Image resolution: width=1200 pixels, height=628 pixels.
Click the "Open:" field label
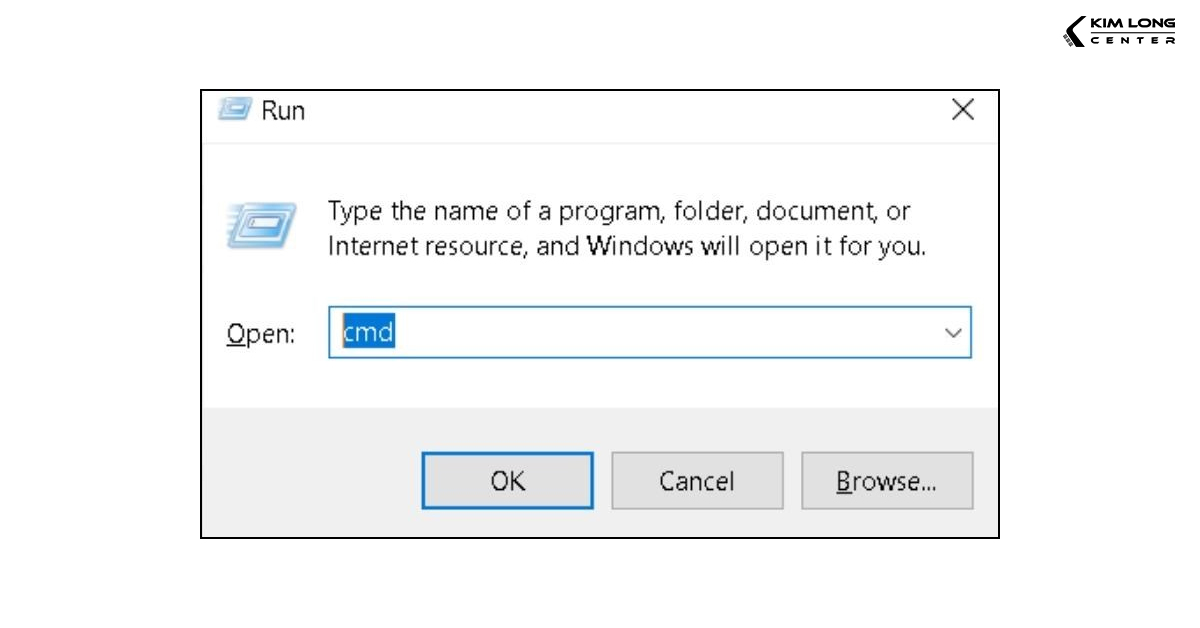[x=260, y=334]
